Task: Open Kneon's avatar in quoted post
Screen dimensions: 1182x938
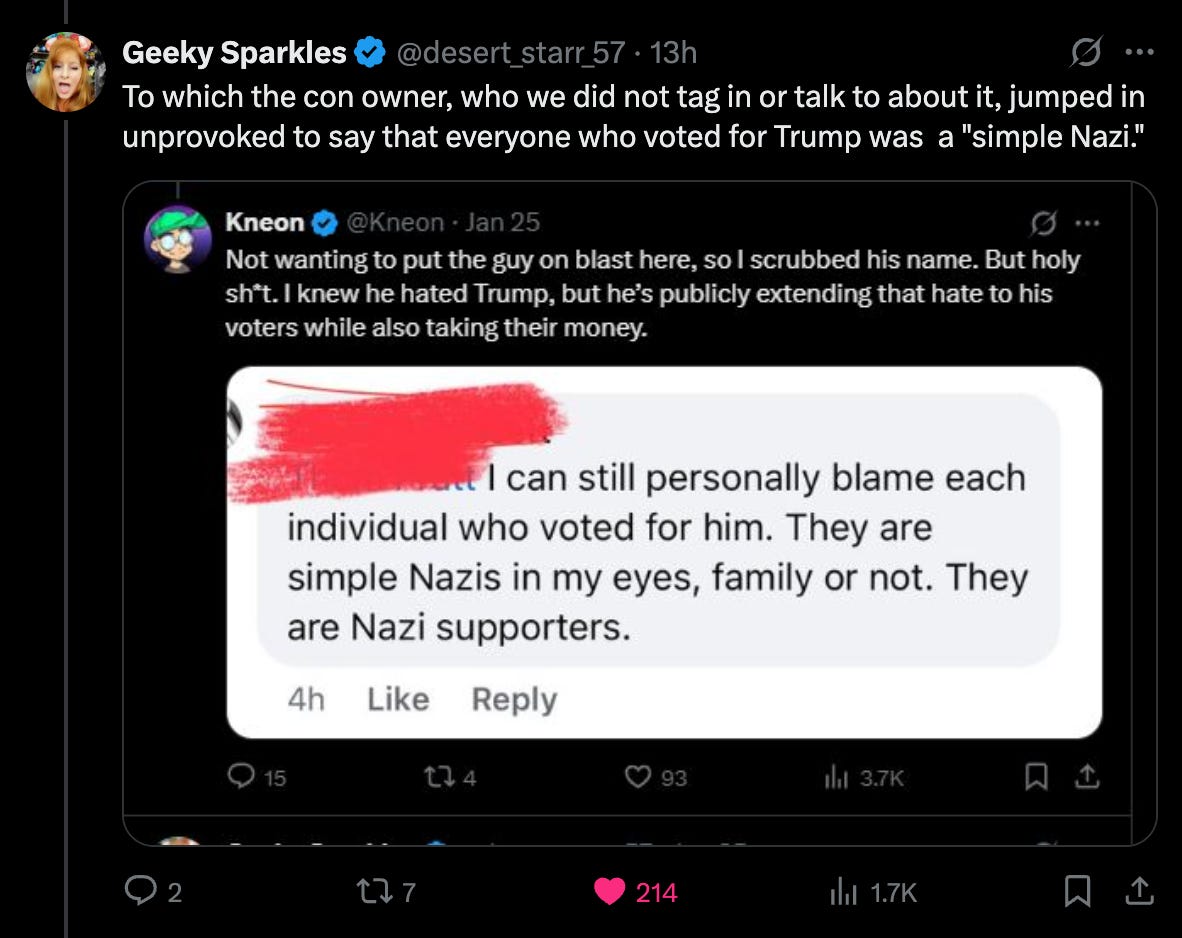Action: pyautogui.click(x=178, y=239)
